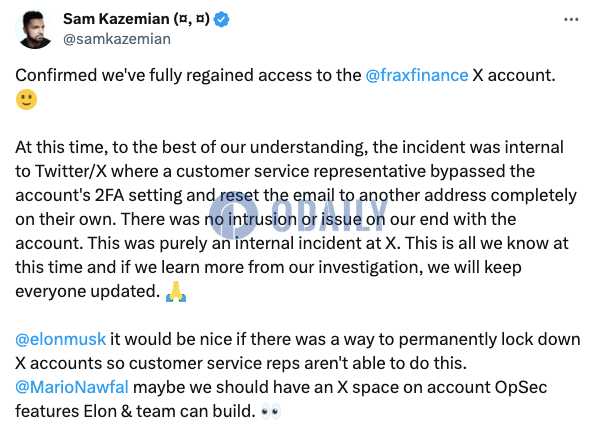
Task: Click the tweet's first line about regained access
Action: 286,75
